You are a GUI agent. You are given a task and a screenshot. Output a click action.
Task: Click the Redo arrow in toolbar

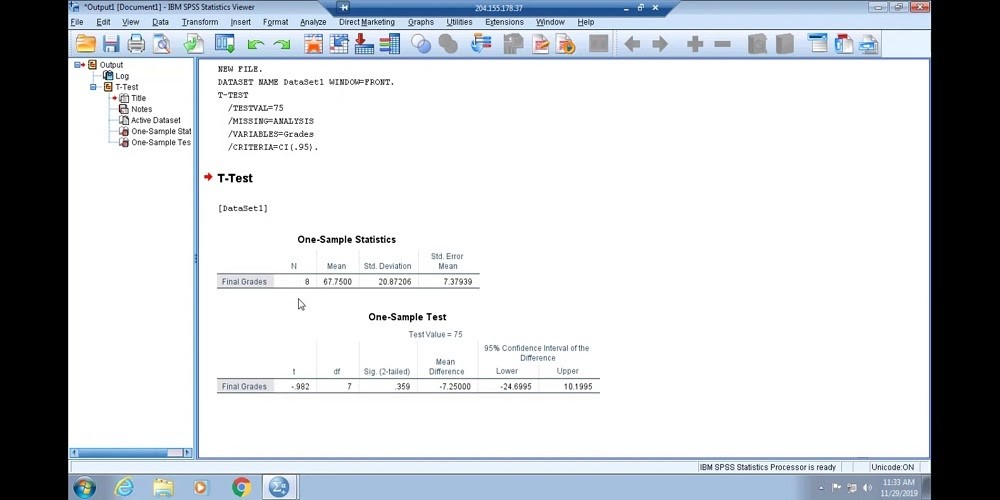282,44
